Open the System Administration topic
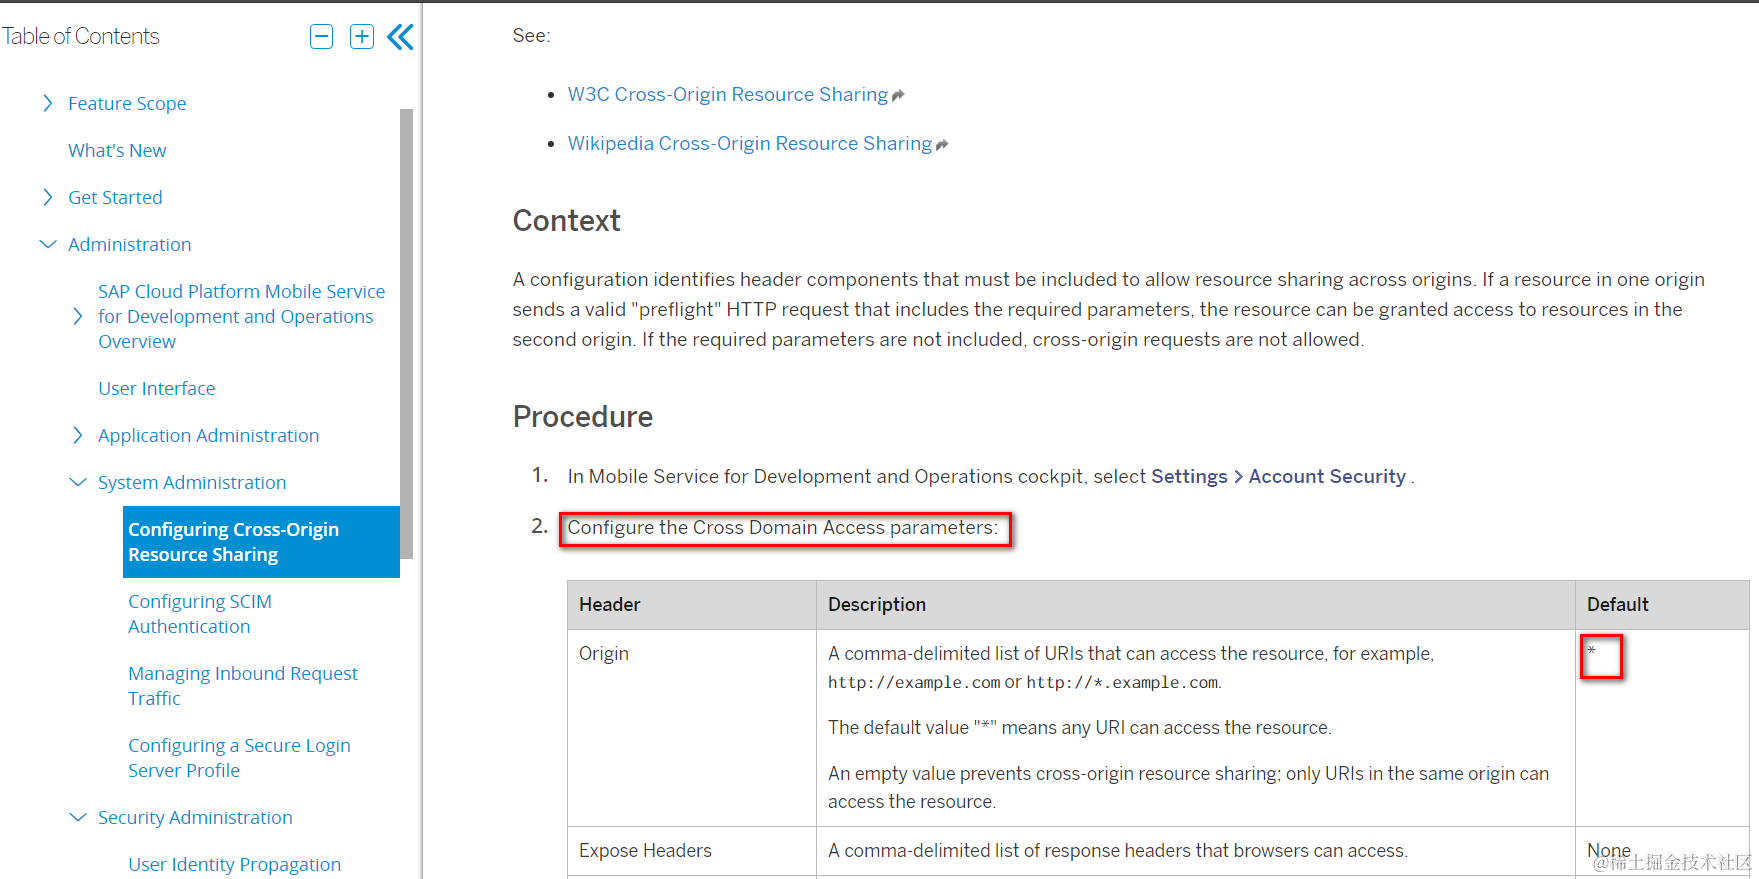The image size is (1759, 879). pos(192,482)
